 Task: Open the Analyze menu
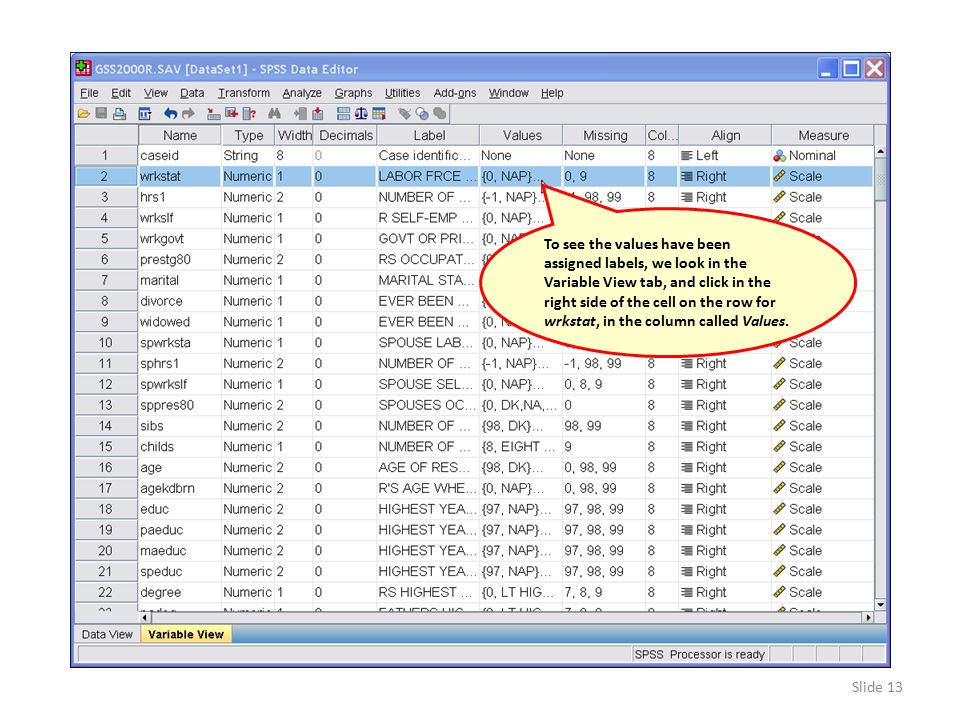(x=302, y=93)
